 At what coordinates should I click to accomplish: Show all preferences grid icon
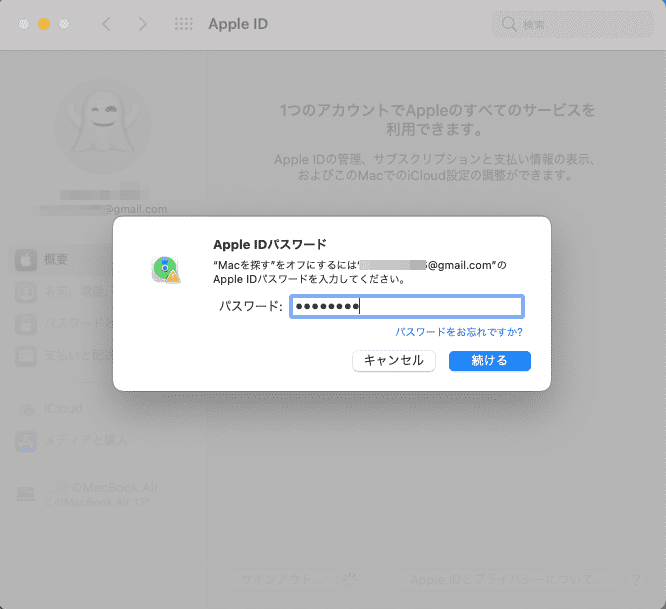183,24
